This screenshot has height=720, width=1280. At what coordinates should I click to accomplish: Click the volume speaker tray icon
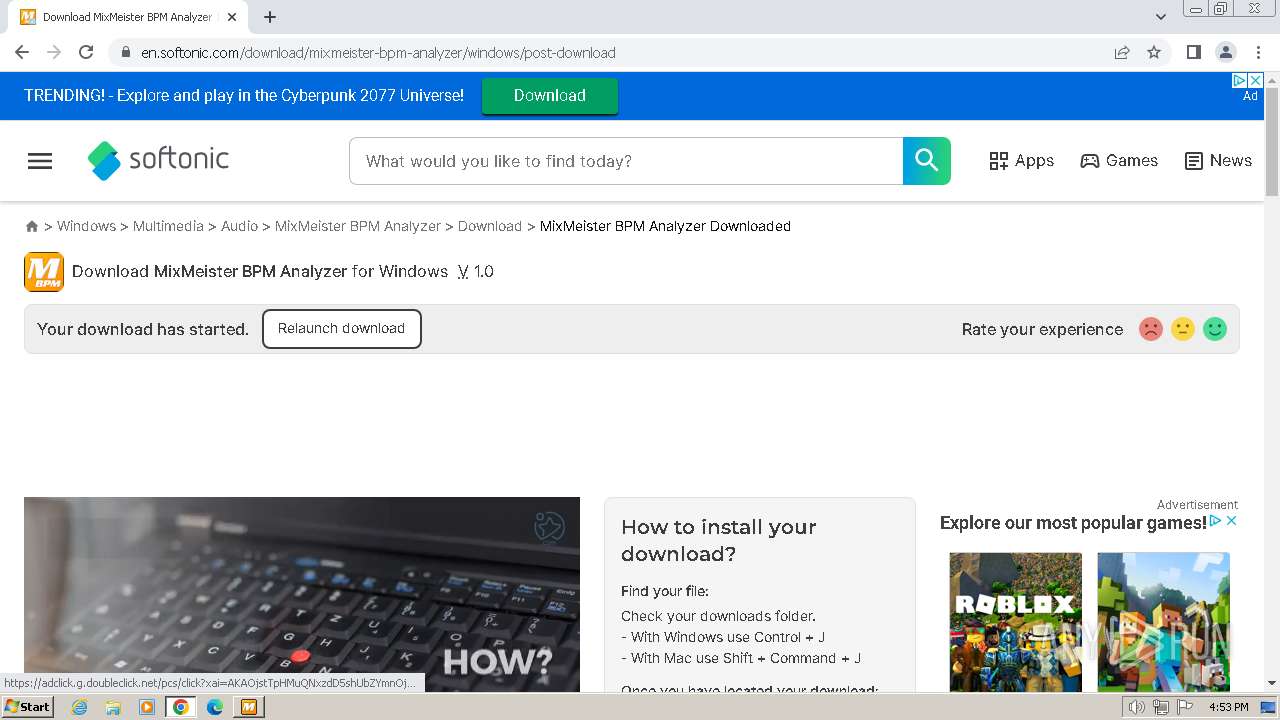[x=1137, y=707]
